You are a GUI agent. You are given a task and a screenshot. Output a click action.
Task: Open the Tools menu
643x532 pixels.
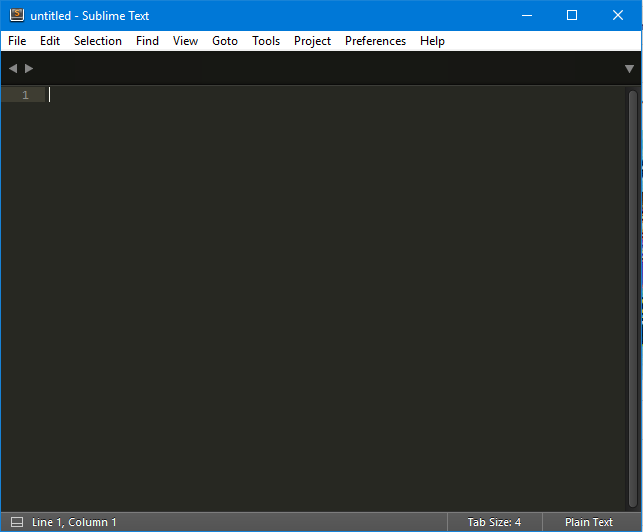coord(266,41)
